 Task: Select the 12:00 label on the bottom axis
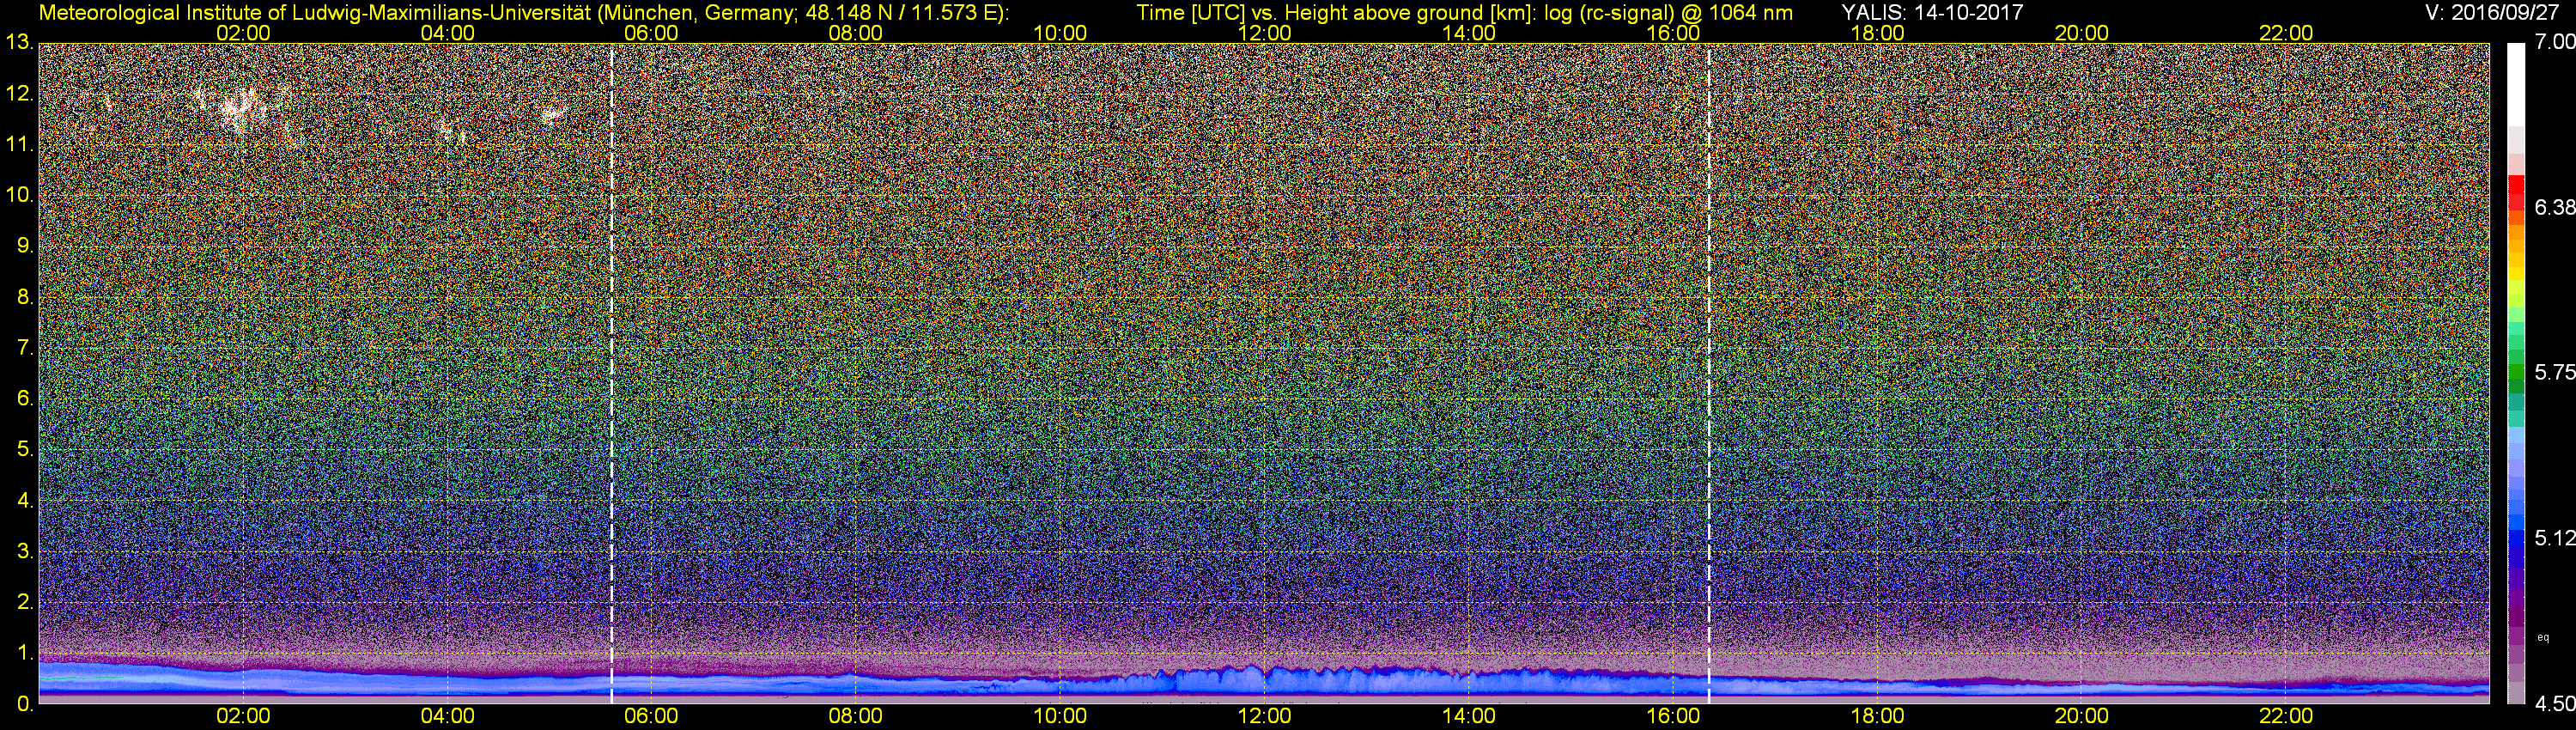pyautogui.click(x=1264, y=717)
